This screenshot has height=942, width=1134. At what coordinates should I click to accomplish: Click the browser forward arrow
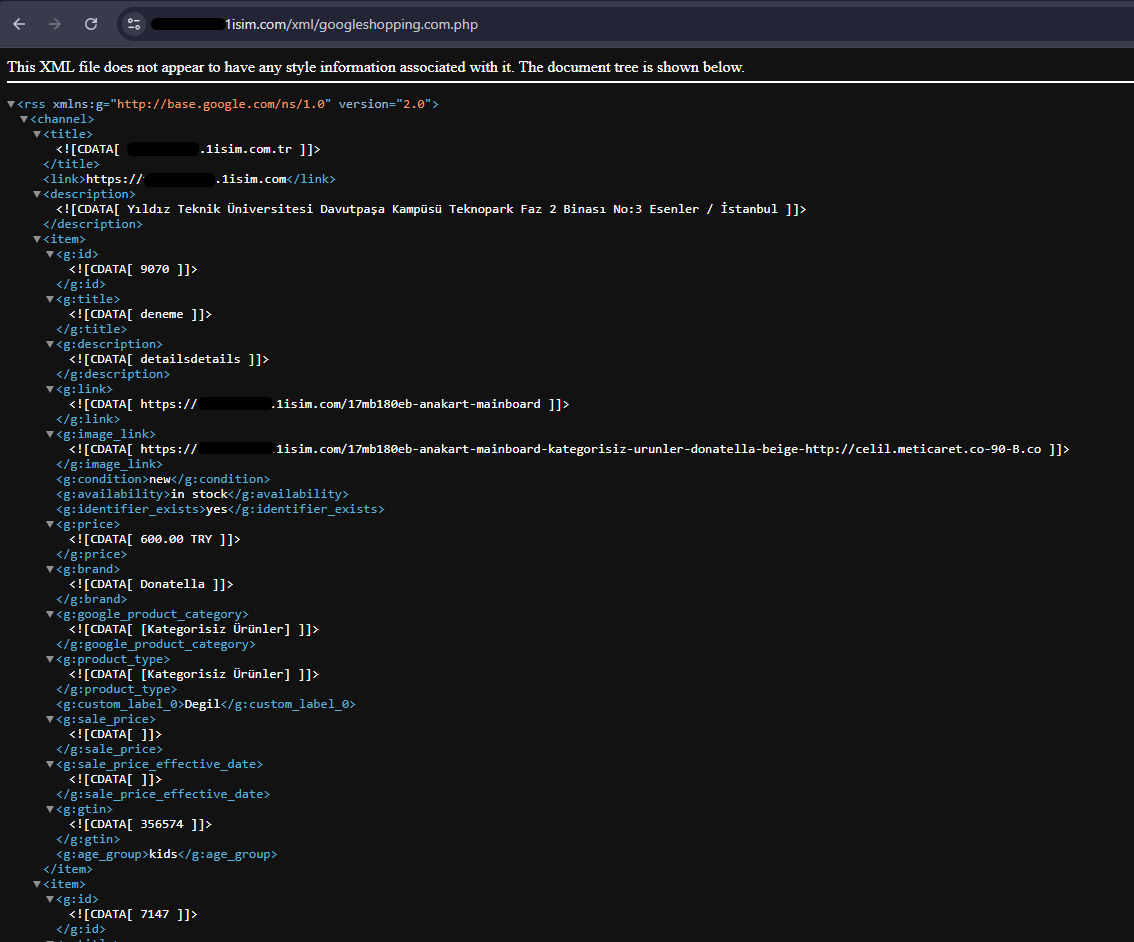(55, 24)
